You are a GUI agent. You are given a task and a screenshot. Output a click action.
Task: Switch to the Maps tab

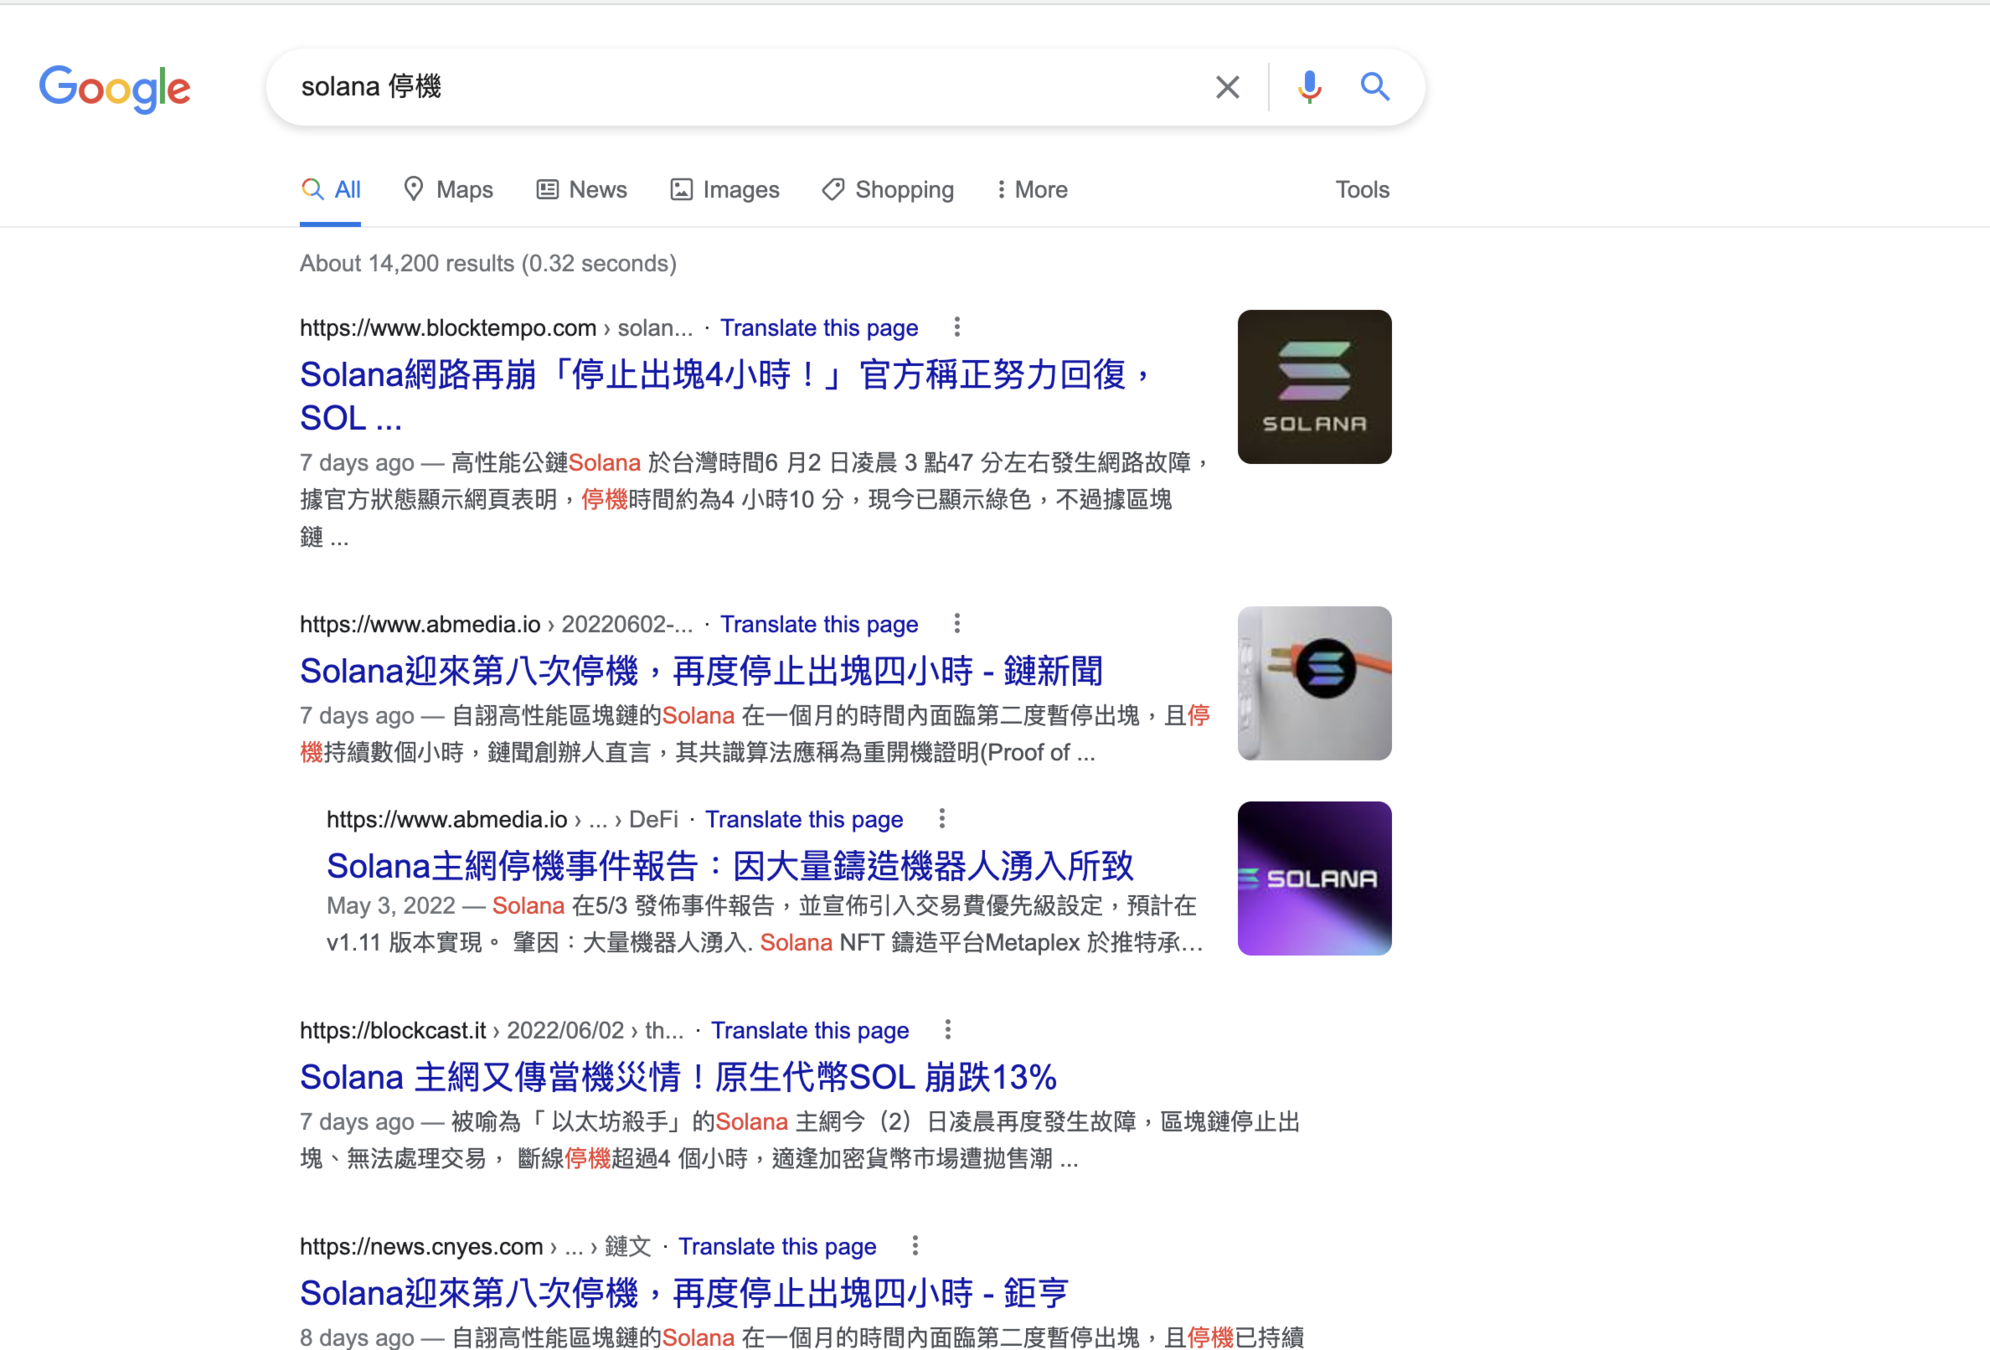pyautogui.click(x=448, y=189)
